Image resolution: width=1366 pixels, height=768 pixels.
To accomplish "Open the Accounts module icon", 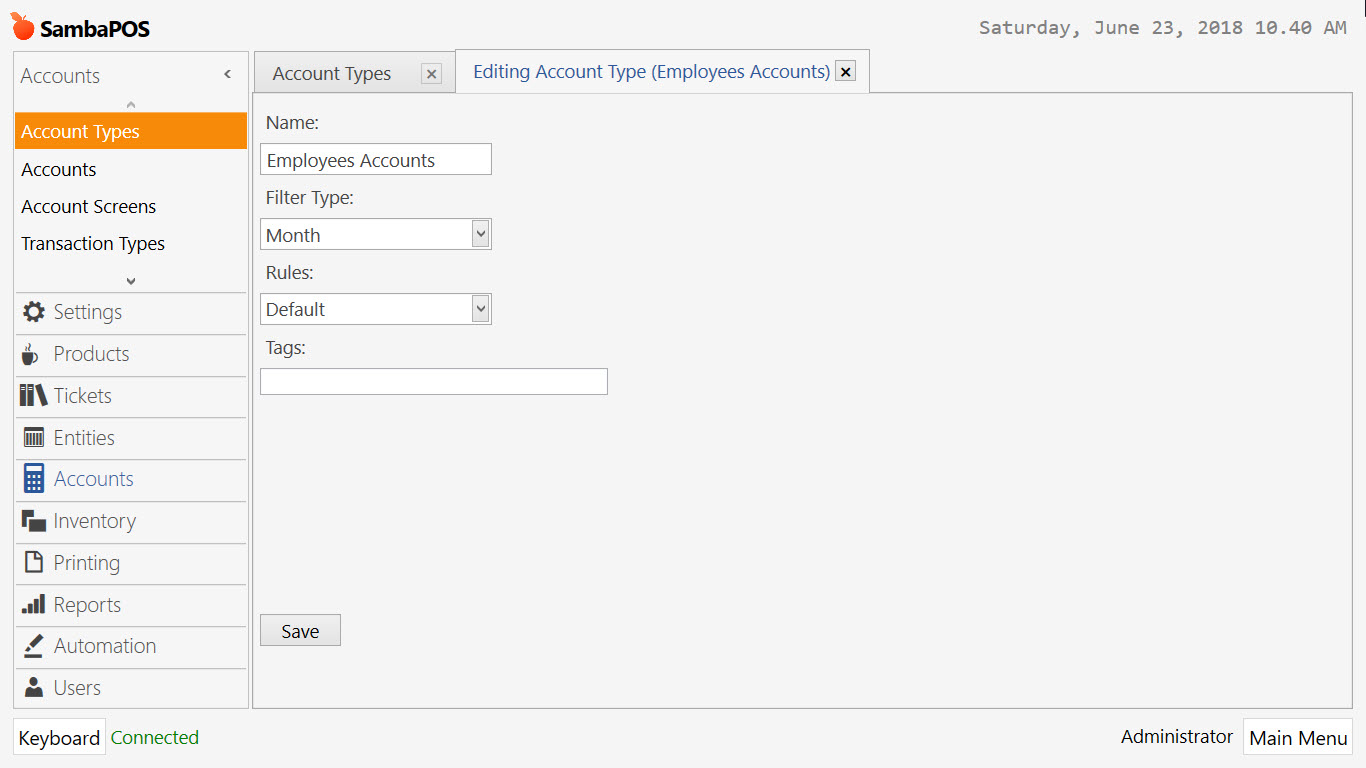I will pos(30,479).
